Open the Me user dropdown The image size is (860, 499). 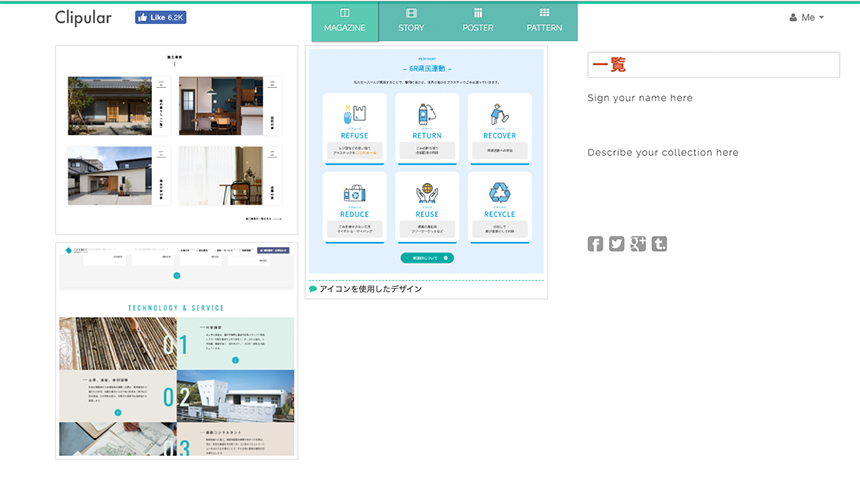[806, 18]
